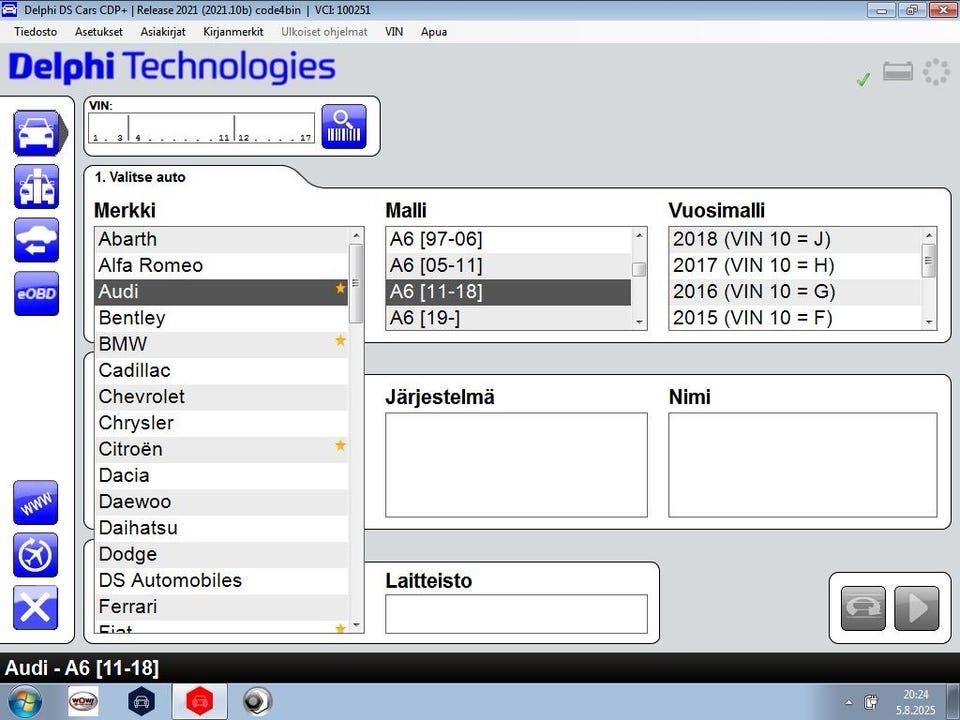Open the Asiakirjat menu
Viewport: 960px width, 720px height.
click(163, 32)
